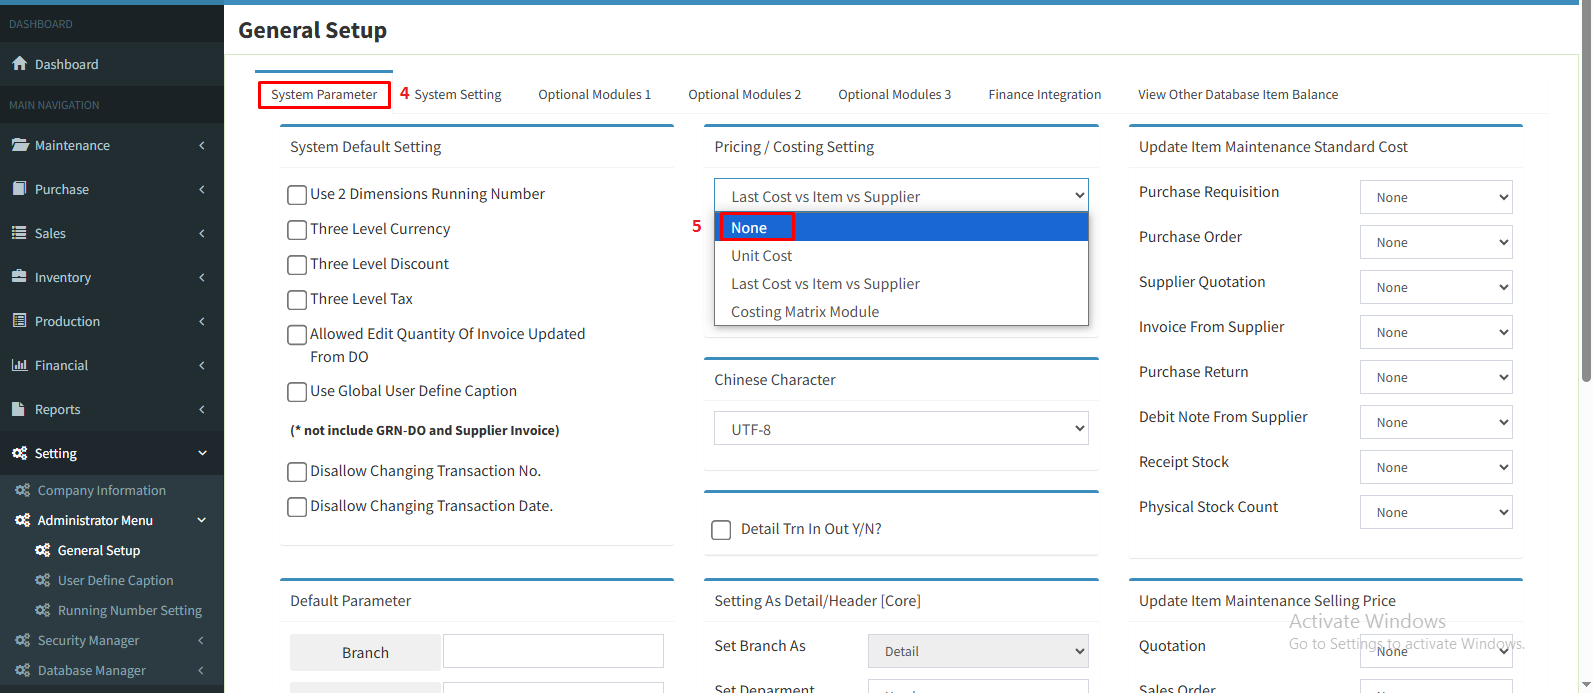The width and height of the screenshot is (1593, 693).
Task: Switch to the System Setting tab
Action: (x=457, y=95)
